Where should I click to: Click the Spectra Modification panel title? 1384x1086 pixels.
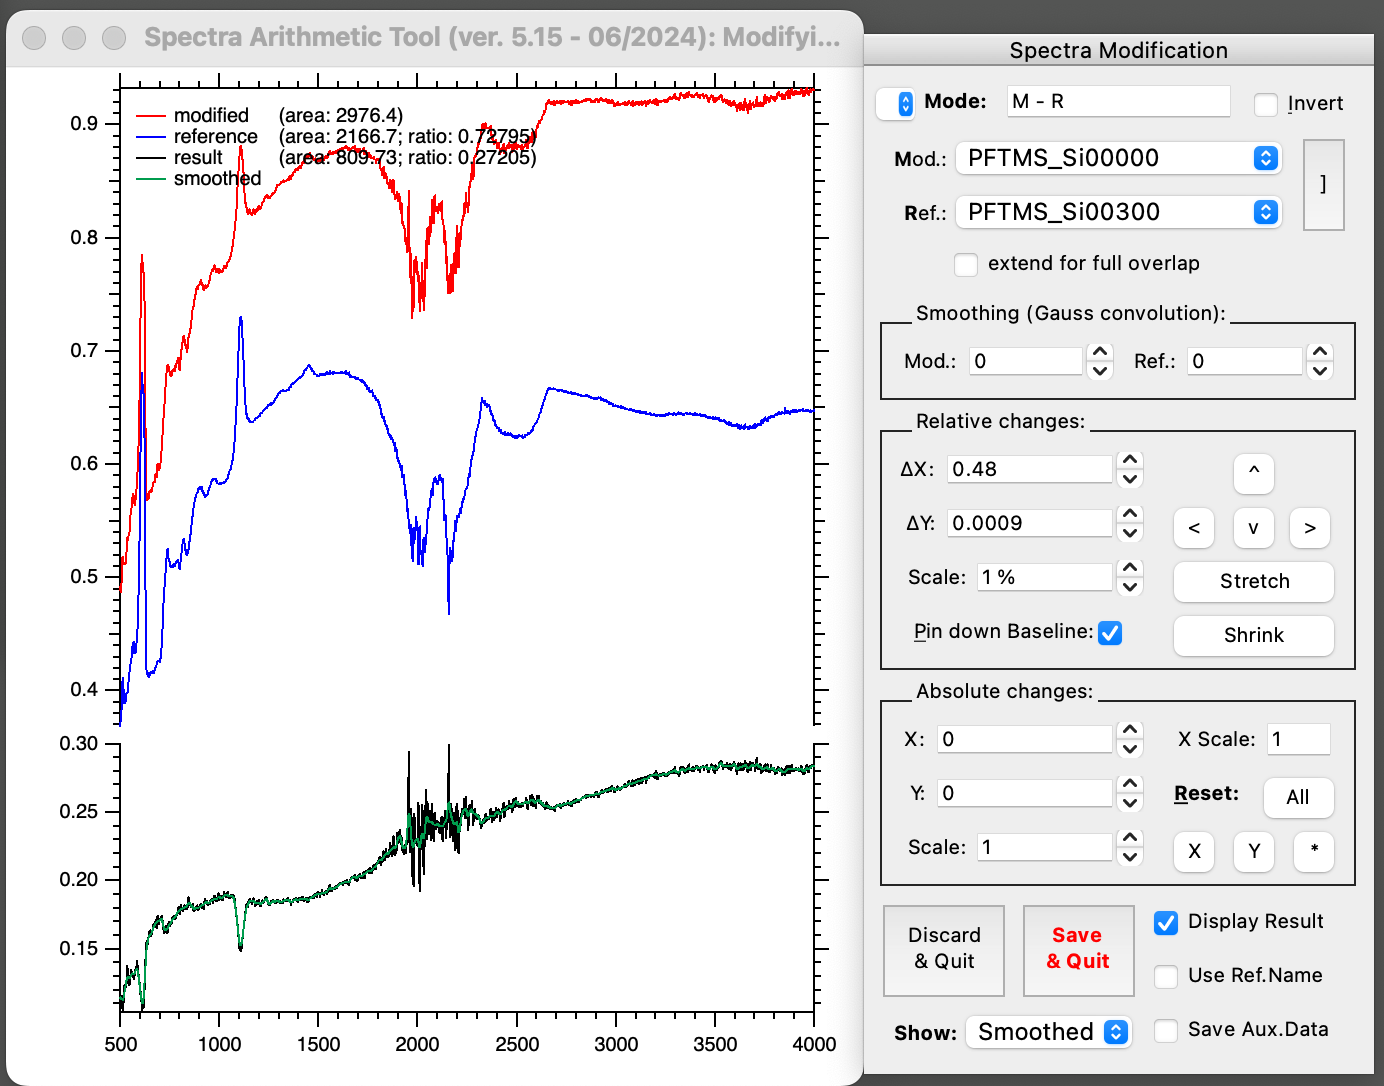point(1118,50)
